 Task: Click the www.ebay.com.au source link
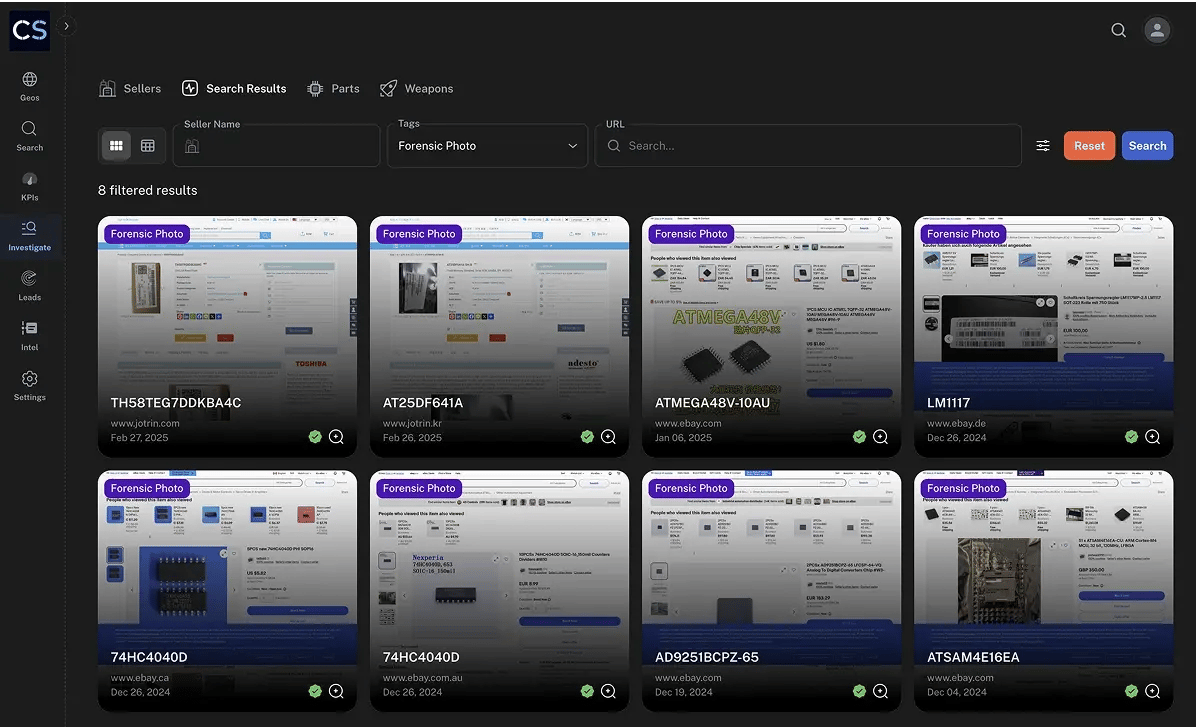pos(423,677)
